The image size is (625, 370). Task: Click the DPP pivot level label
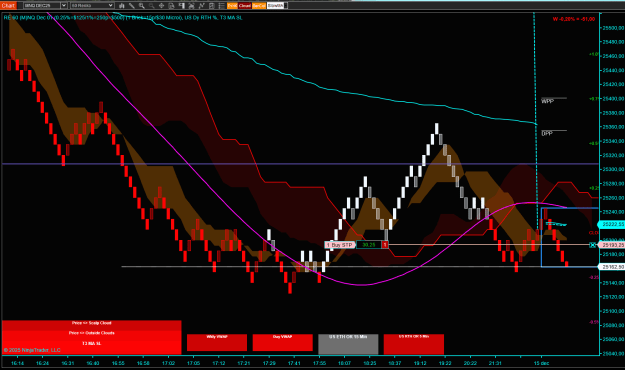547,133
